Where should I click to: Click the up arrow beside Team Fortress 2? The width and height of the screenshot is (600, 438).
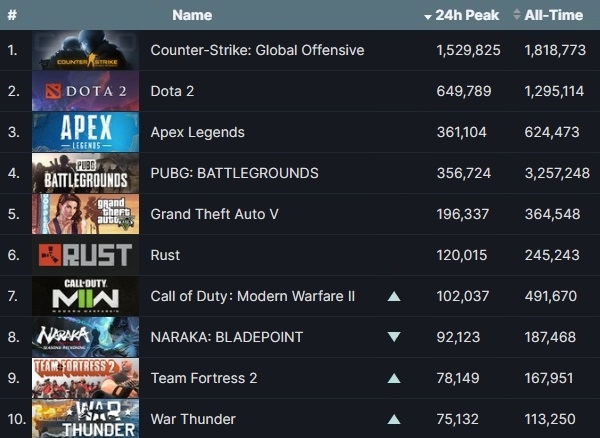pyautogui.click(x=394, y=379)
